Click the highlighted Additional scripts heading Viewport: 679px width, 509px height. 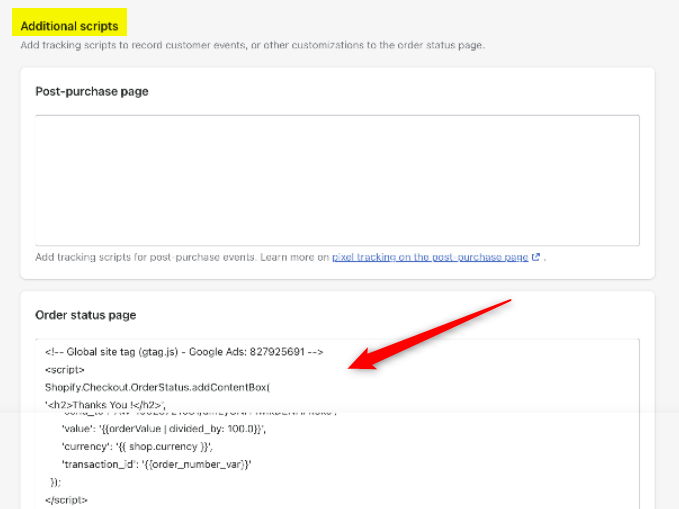(x=69, y=25)
